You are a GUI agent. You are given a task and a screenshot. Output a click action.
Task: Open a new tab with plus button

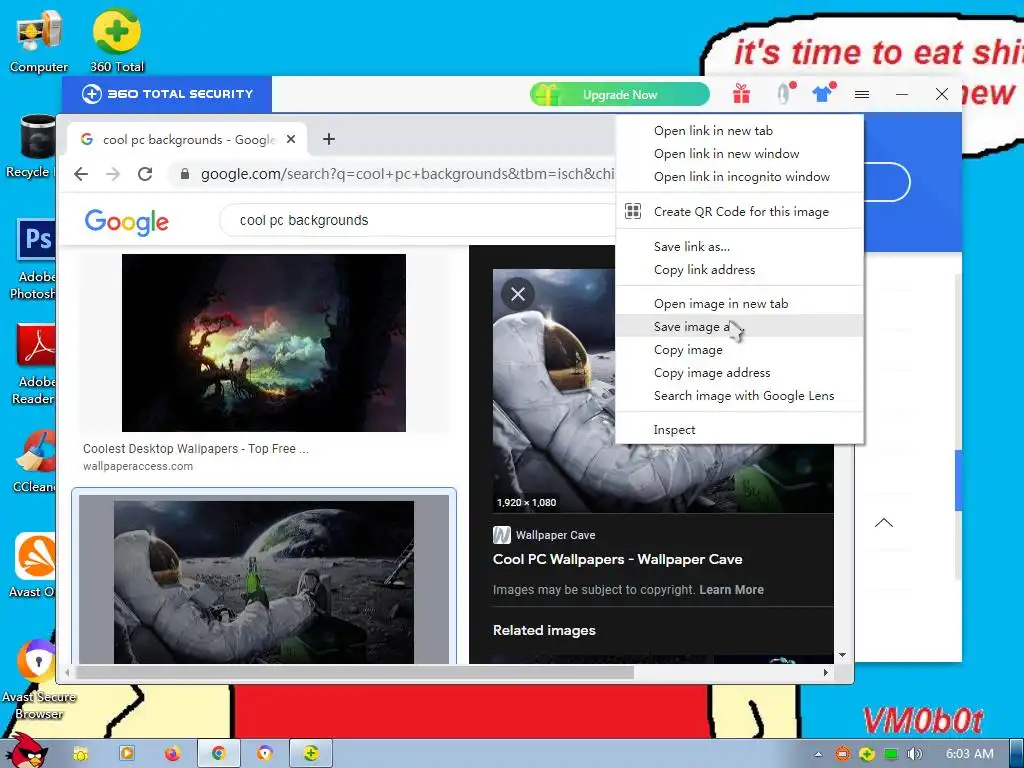(x=328, y=139)
